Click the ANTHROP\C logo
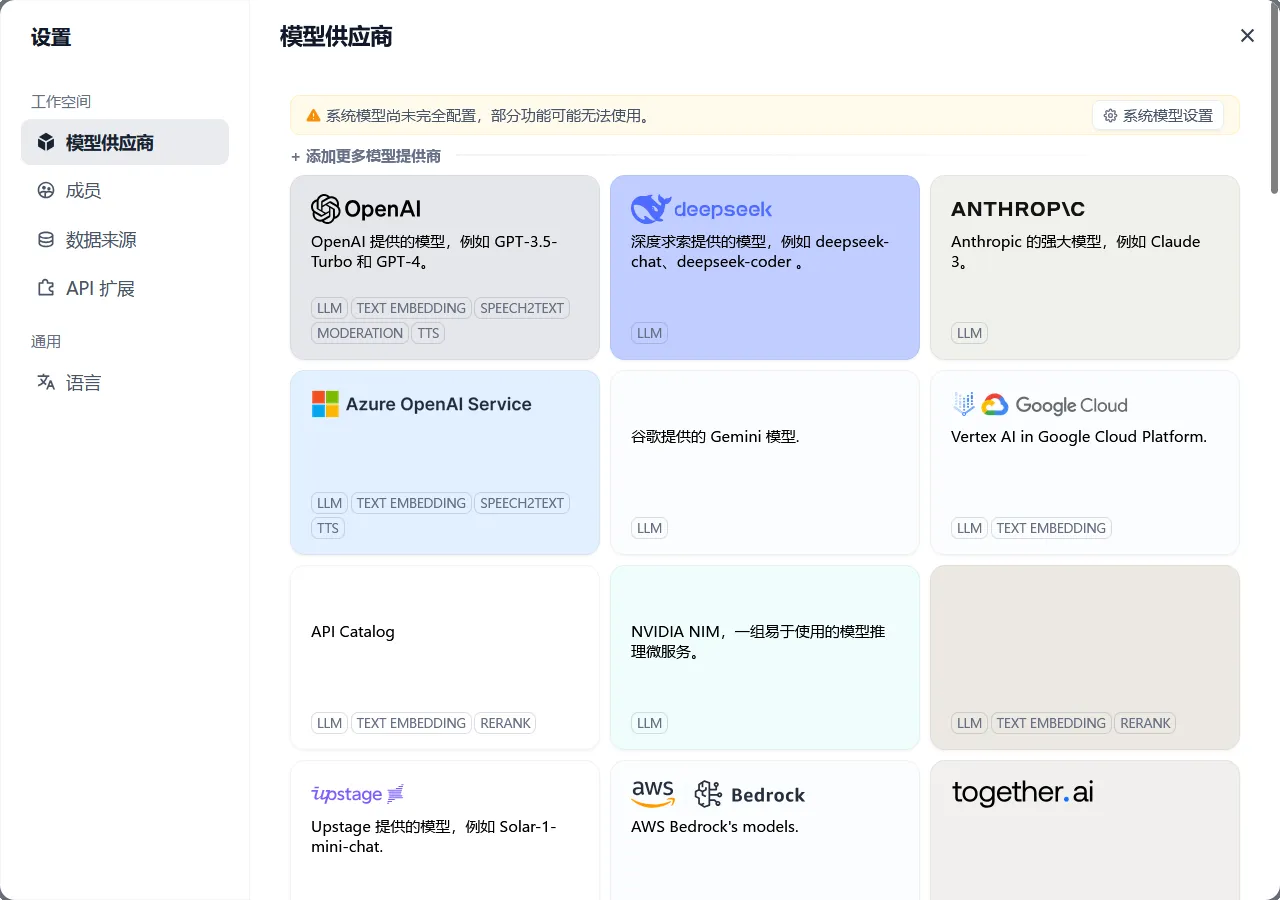Screen dimensions: 1280x900 pos(1018,209)
